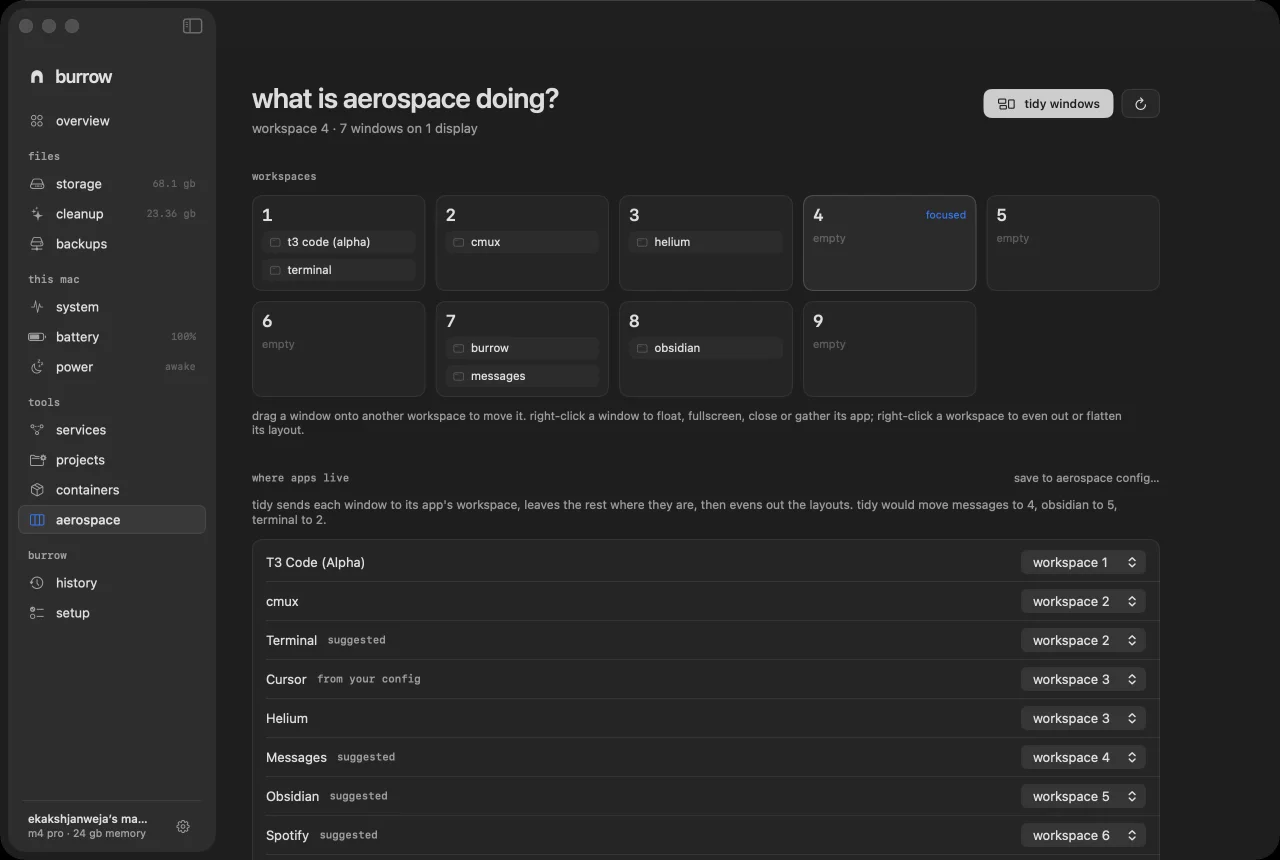Open settings via the gear icon
Image resolution: width=1280 pixels, height=860 pixels.
[x=183, y=826]
